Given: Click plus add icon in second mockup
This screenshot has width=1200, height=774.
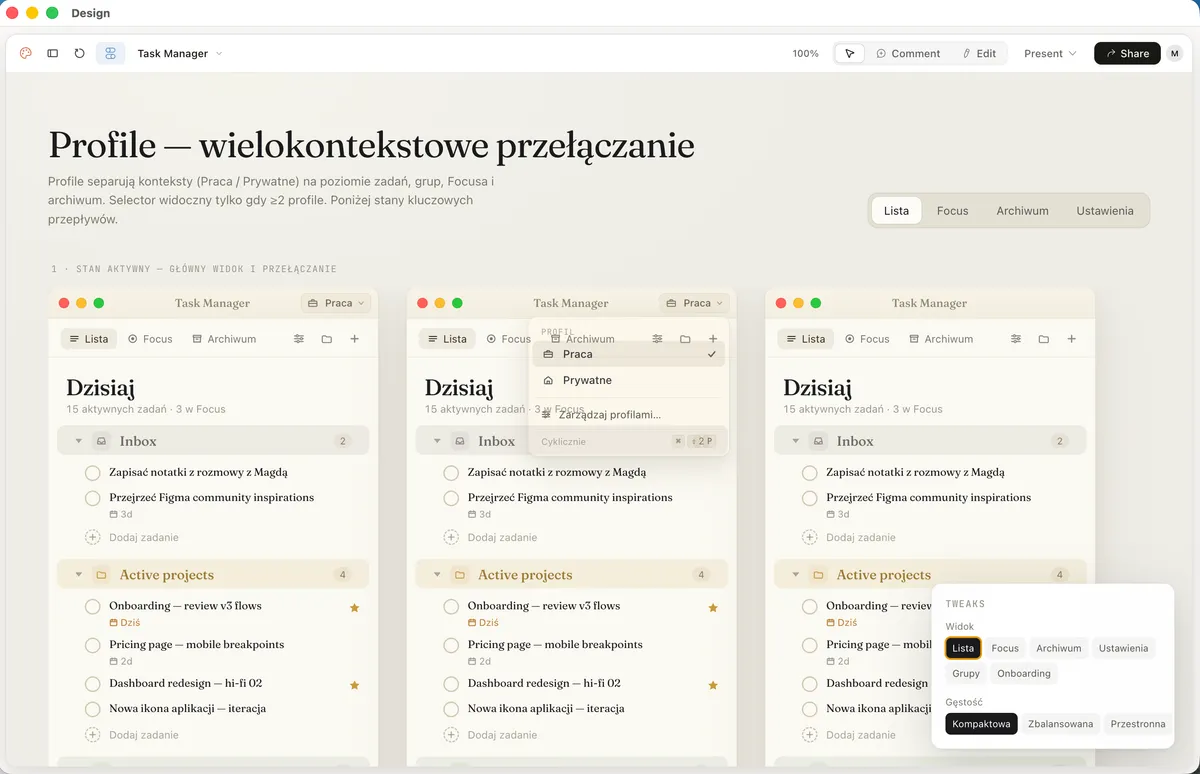Looking at the screenshot, I should pyautogui.click(x=713, y=339).
